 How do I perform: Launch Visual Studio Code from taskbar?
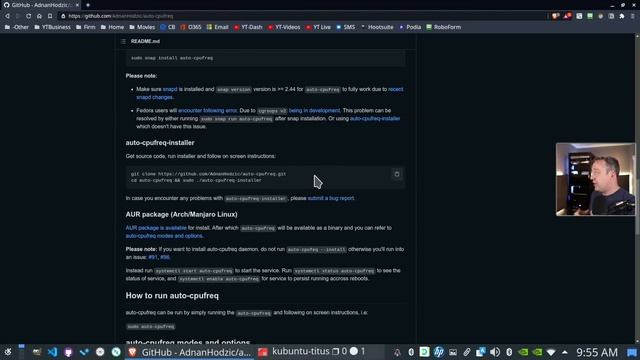coord(52,352)
